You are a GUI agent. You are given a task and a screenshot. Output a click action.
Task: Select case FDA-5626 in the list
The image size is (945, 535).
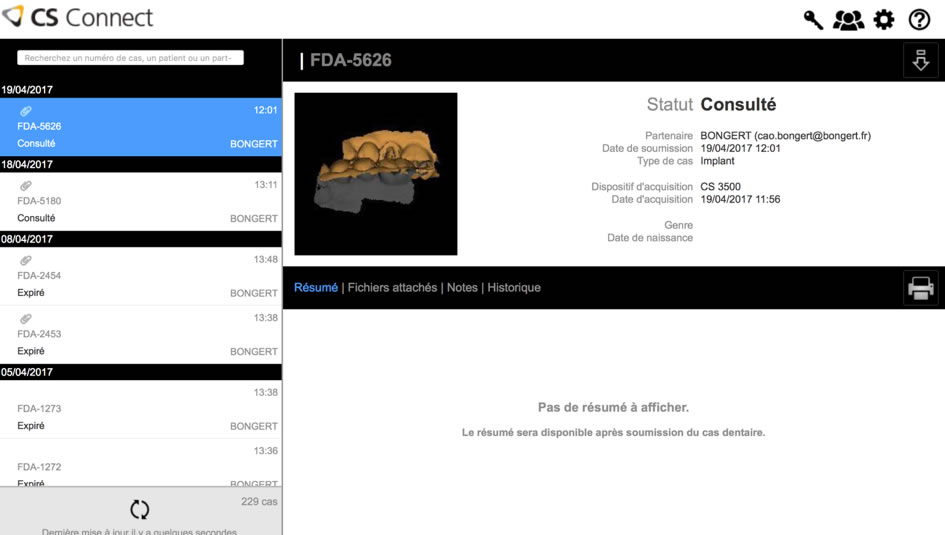click(140, 127)
